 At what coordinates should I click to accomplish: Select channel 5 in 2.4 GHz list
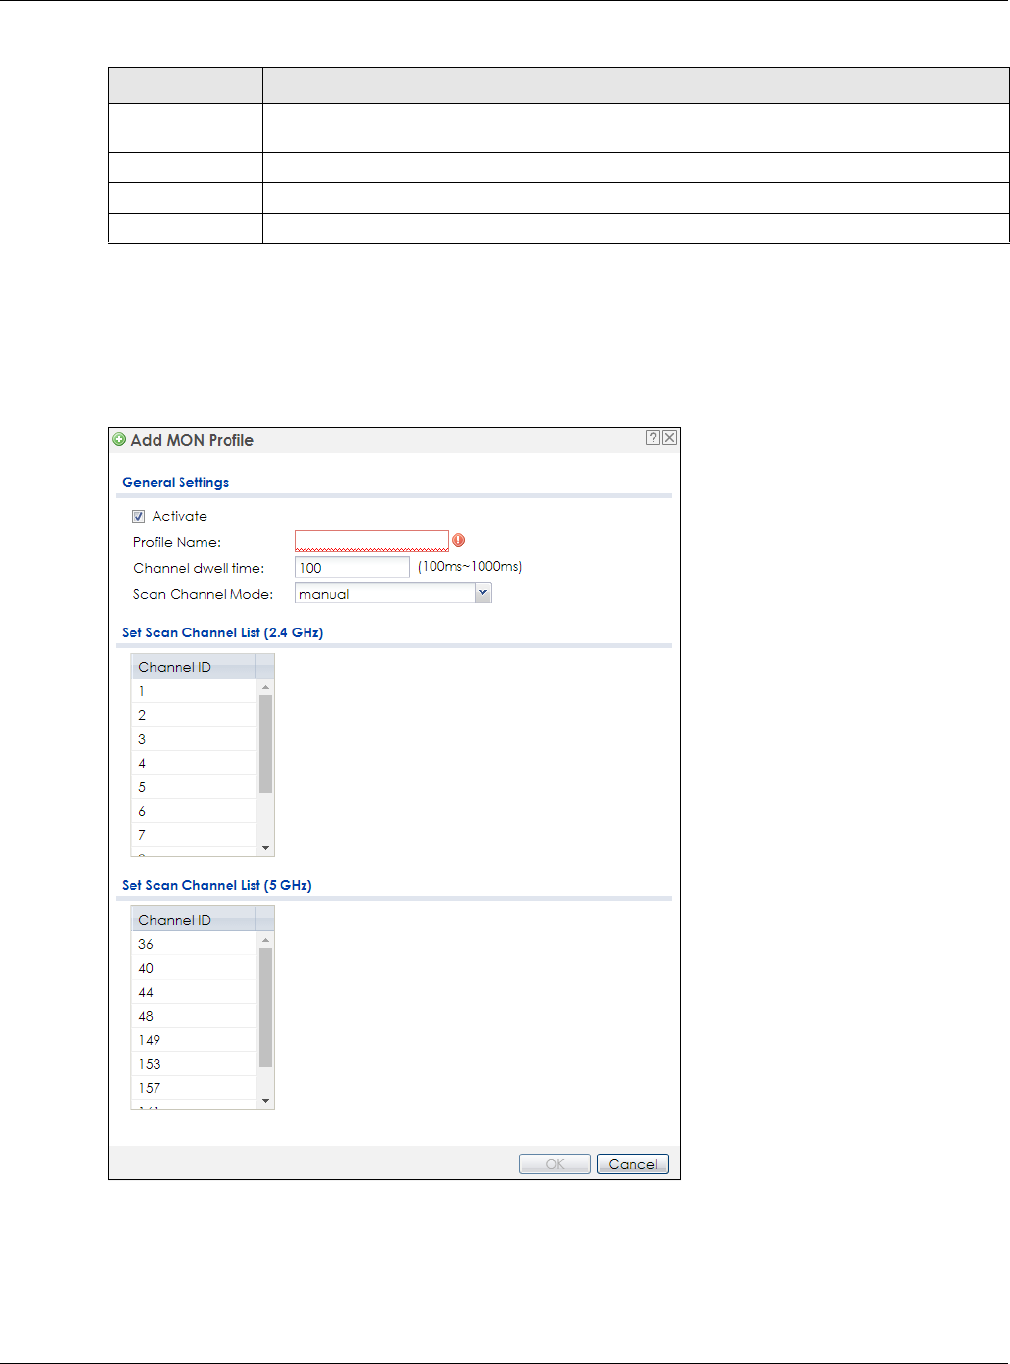click(x=194, y=787)
